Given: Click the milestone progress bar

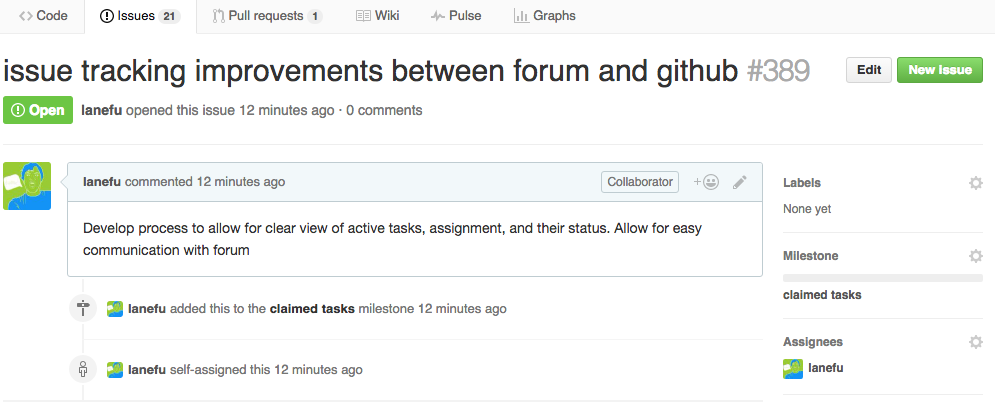Looking at the screenshot, I should tap(882, 277).
